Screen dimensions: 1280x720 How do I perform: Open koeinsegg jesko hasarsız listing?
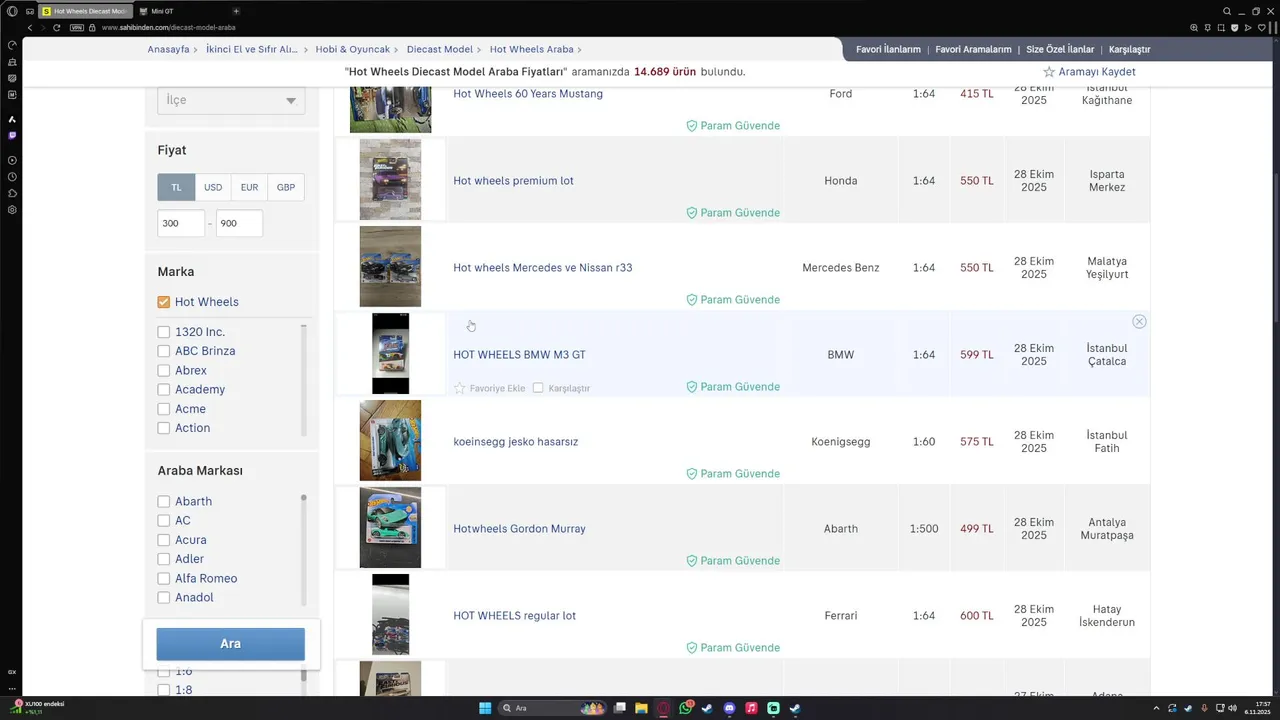515,442
